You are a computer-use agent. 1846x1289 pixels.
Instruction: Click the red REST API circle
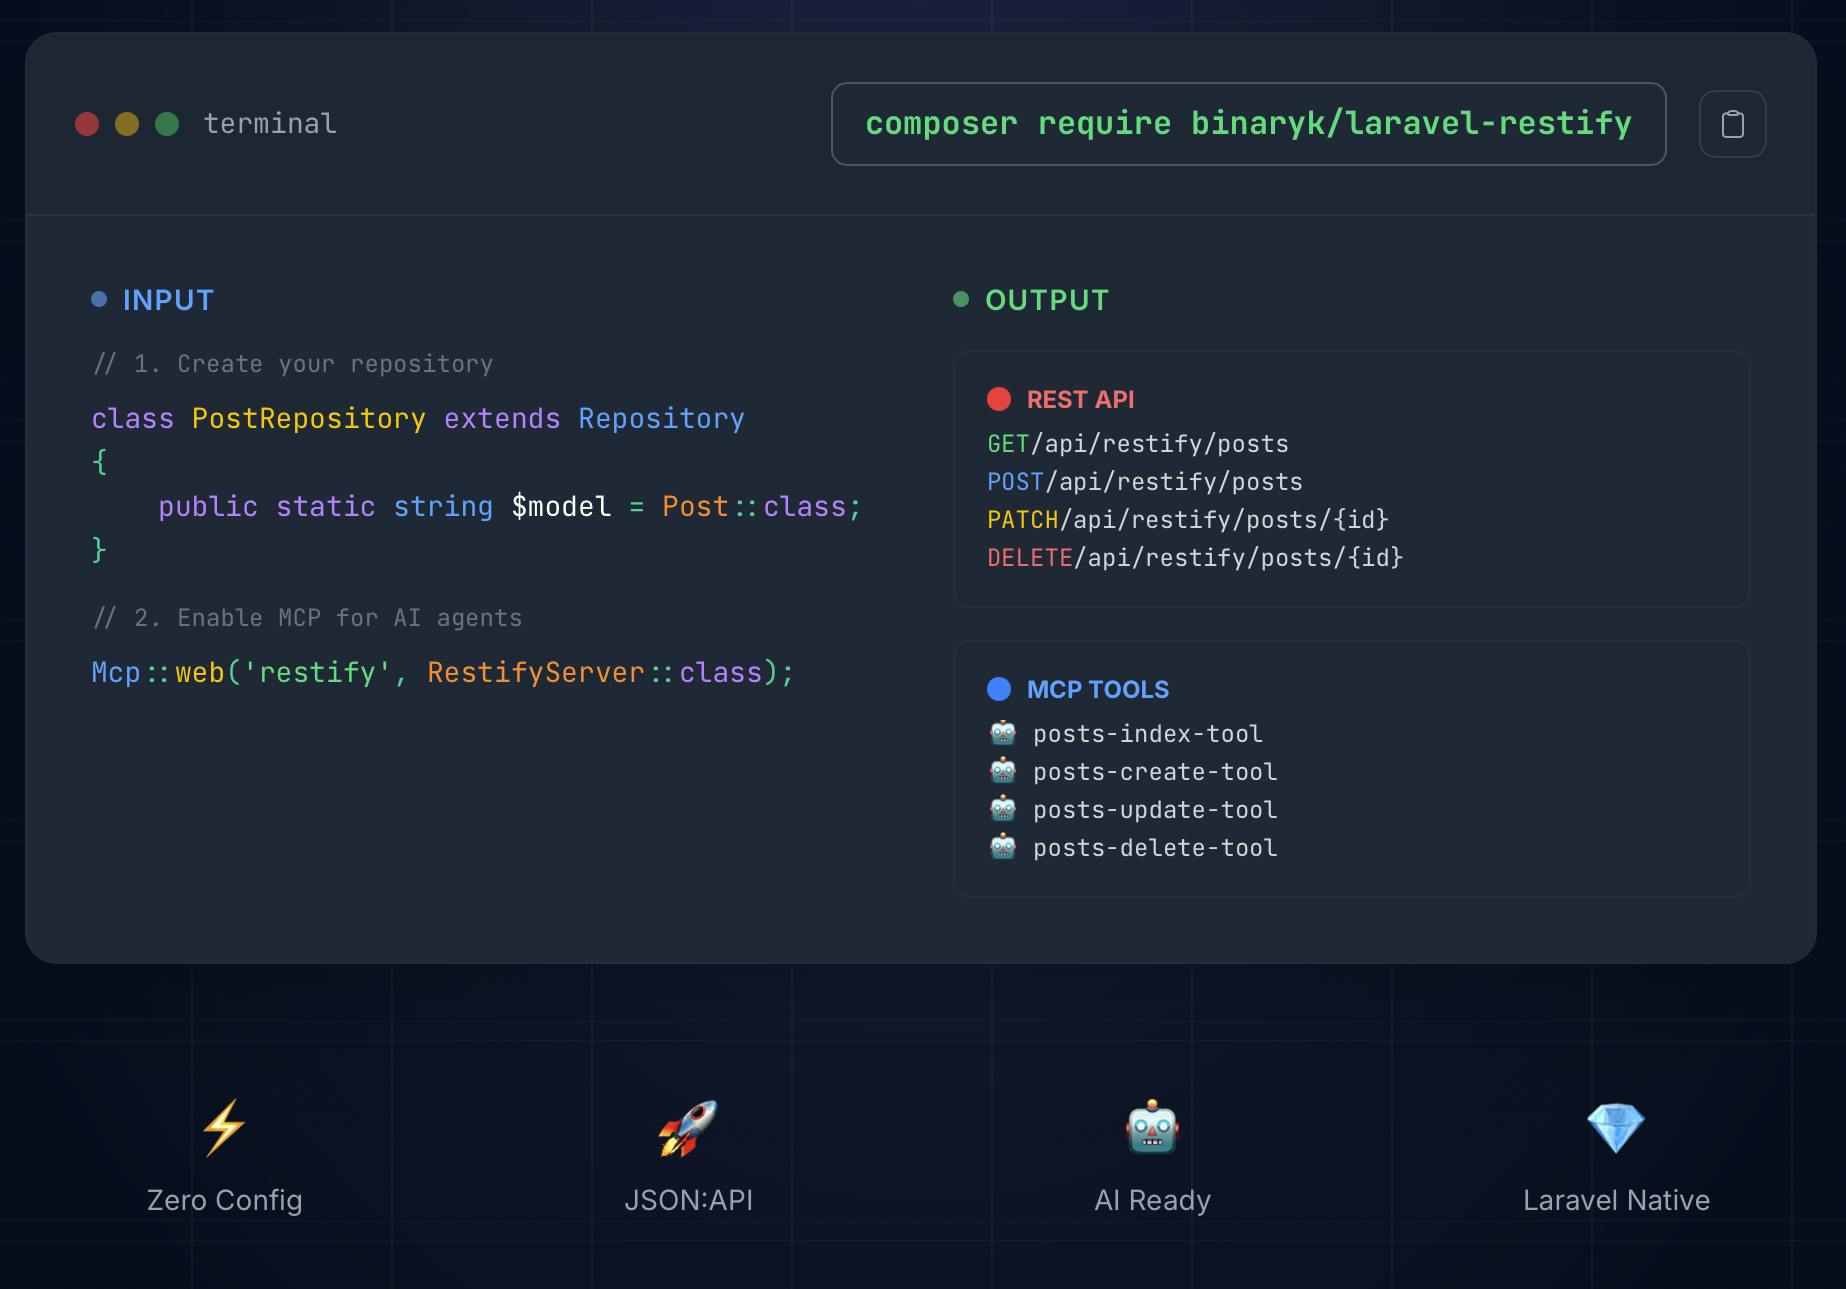click(x=999, y=399)
